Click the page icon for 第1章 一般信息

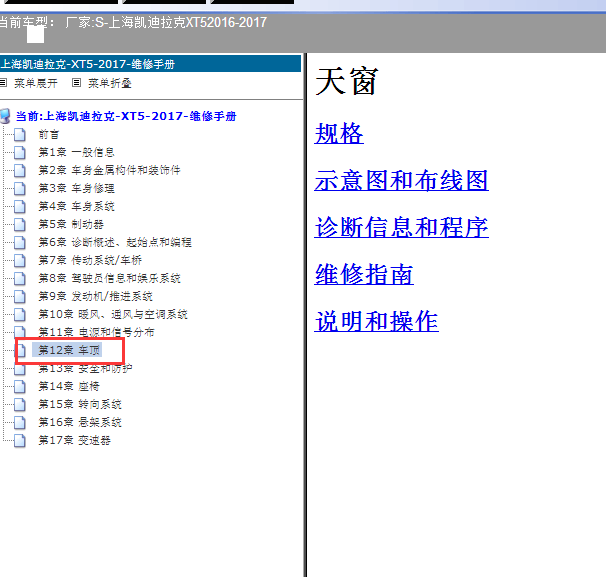click(x=20, y=153)
